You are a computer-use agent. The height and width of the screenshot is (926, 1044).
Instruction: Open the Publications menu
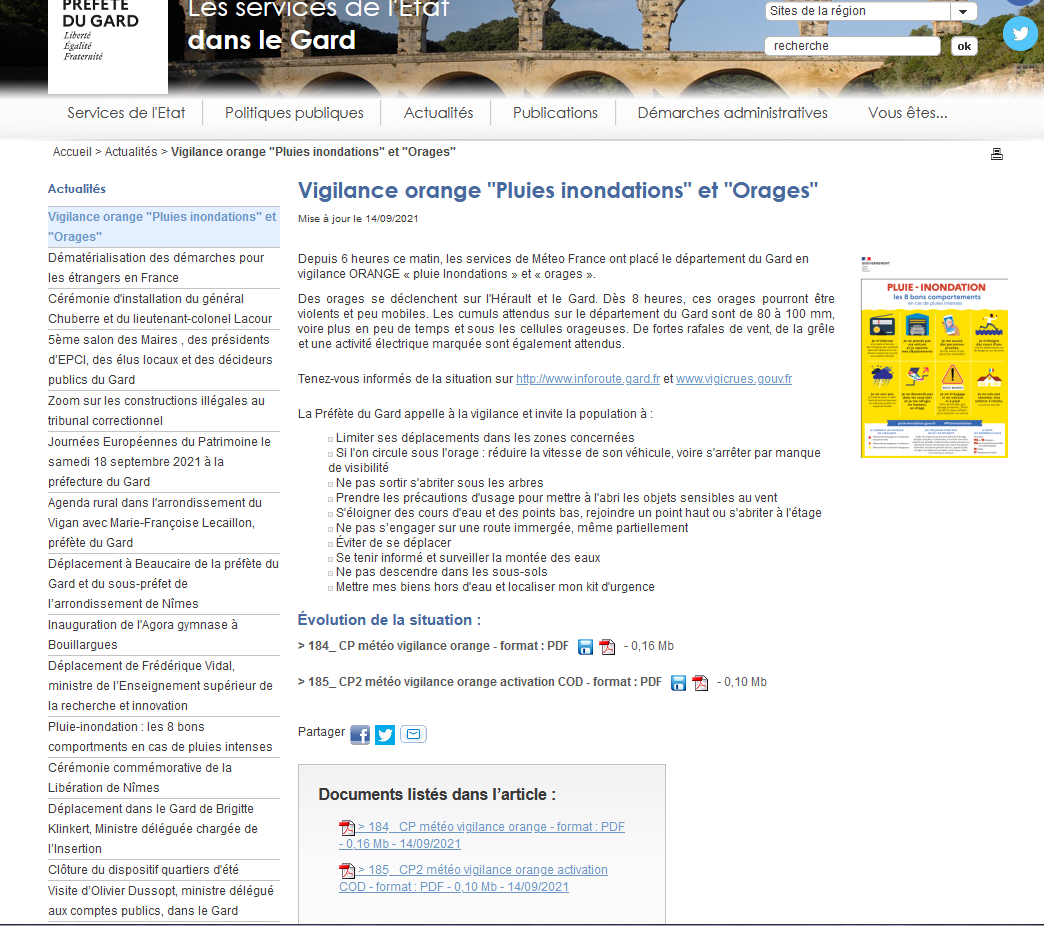(555, 113)
